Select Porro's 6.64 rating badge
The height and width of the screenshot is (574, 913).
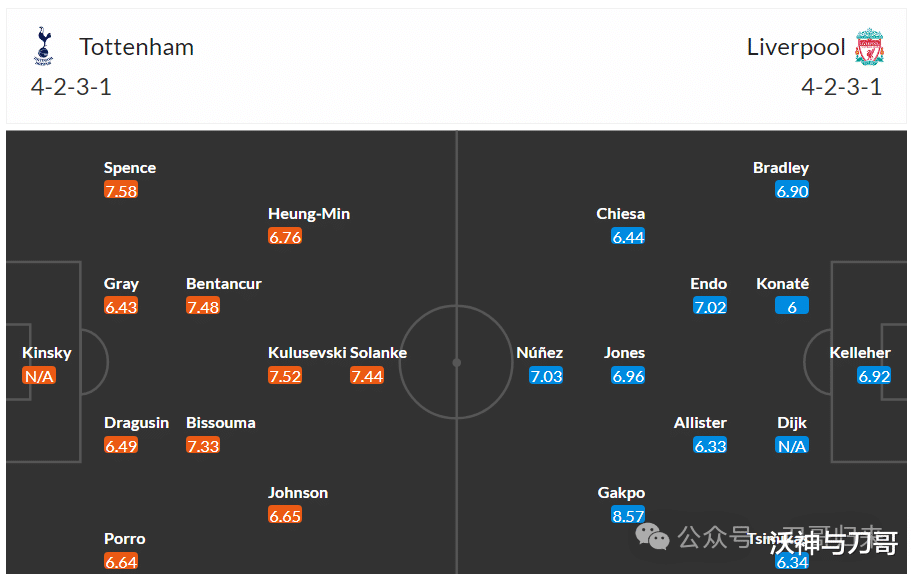coord(121,562)
